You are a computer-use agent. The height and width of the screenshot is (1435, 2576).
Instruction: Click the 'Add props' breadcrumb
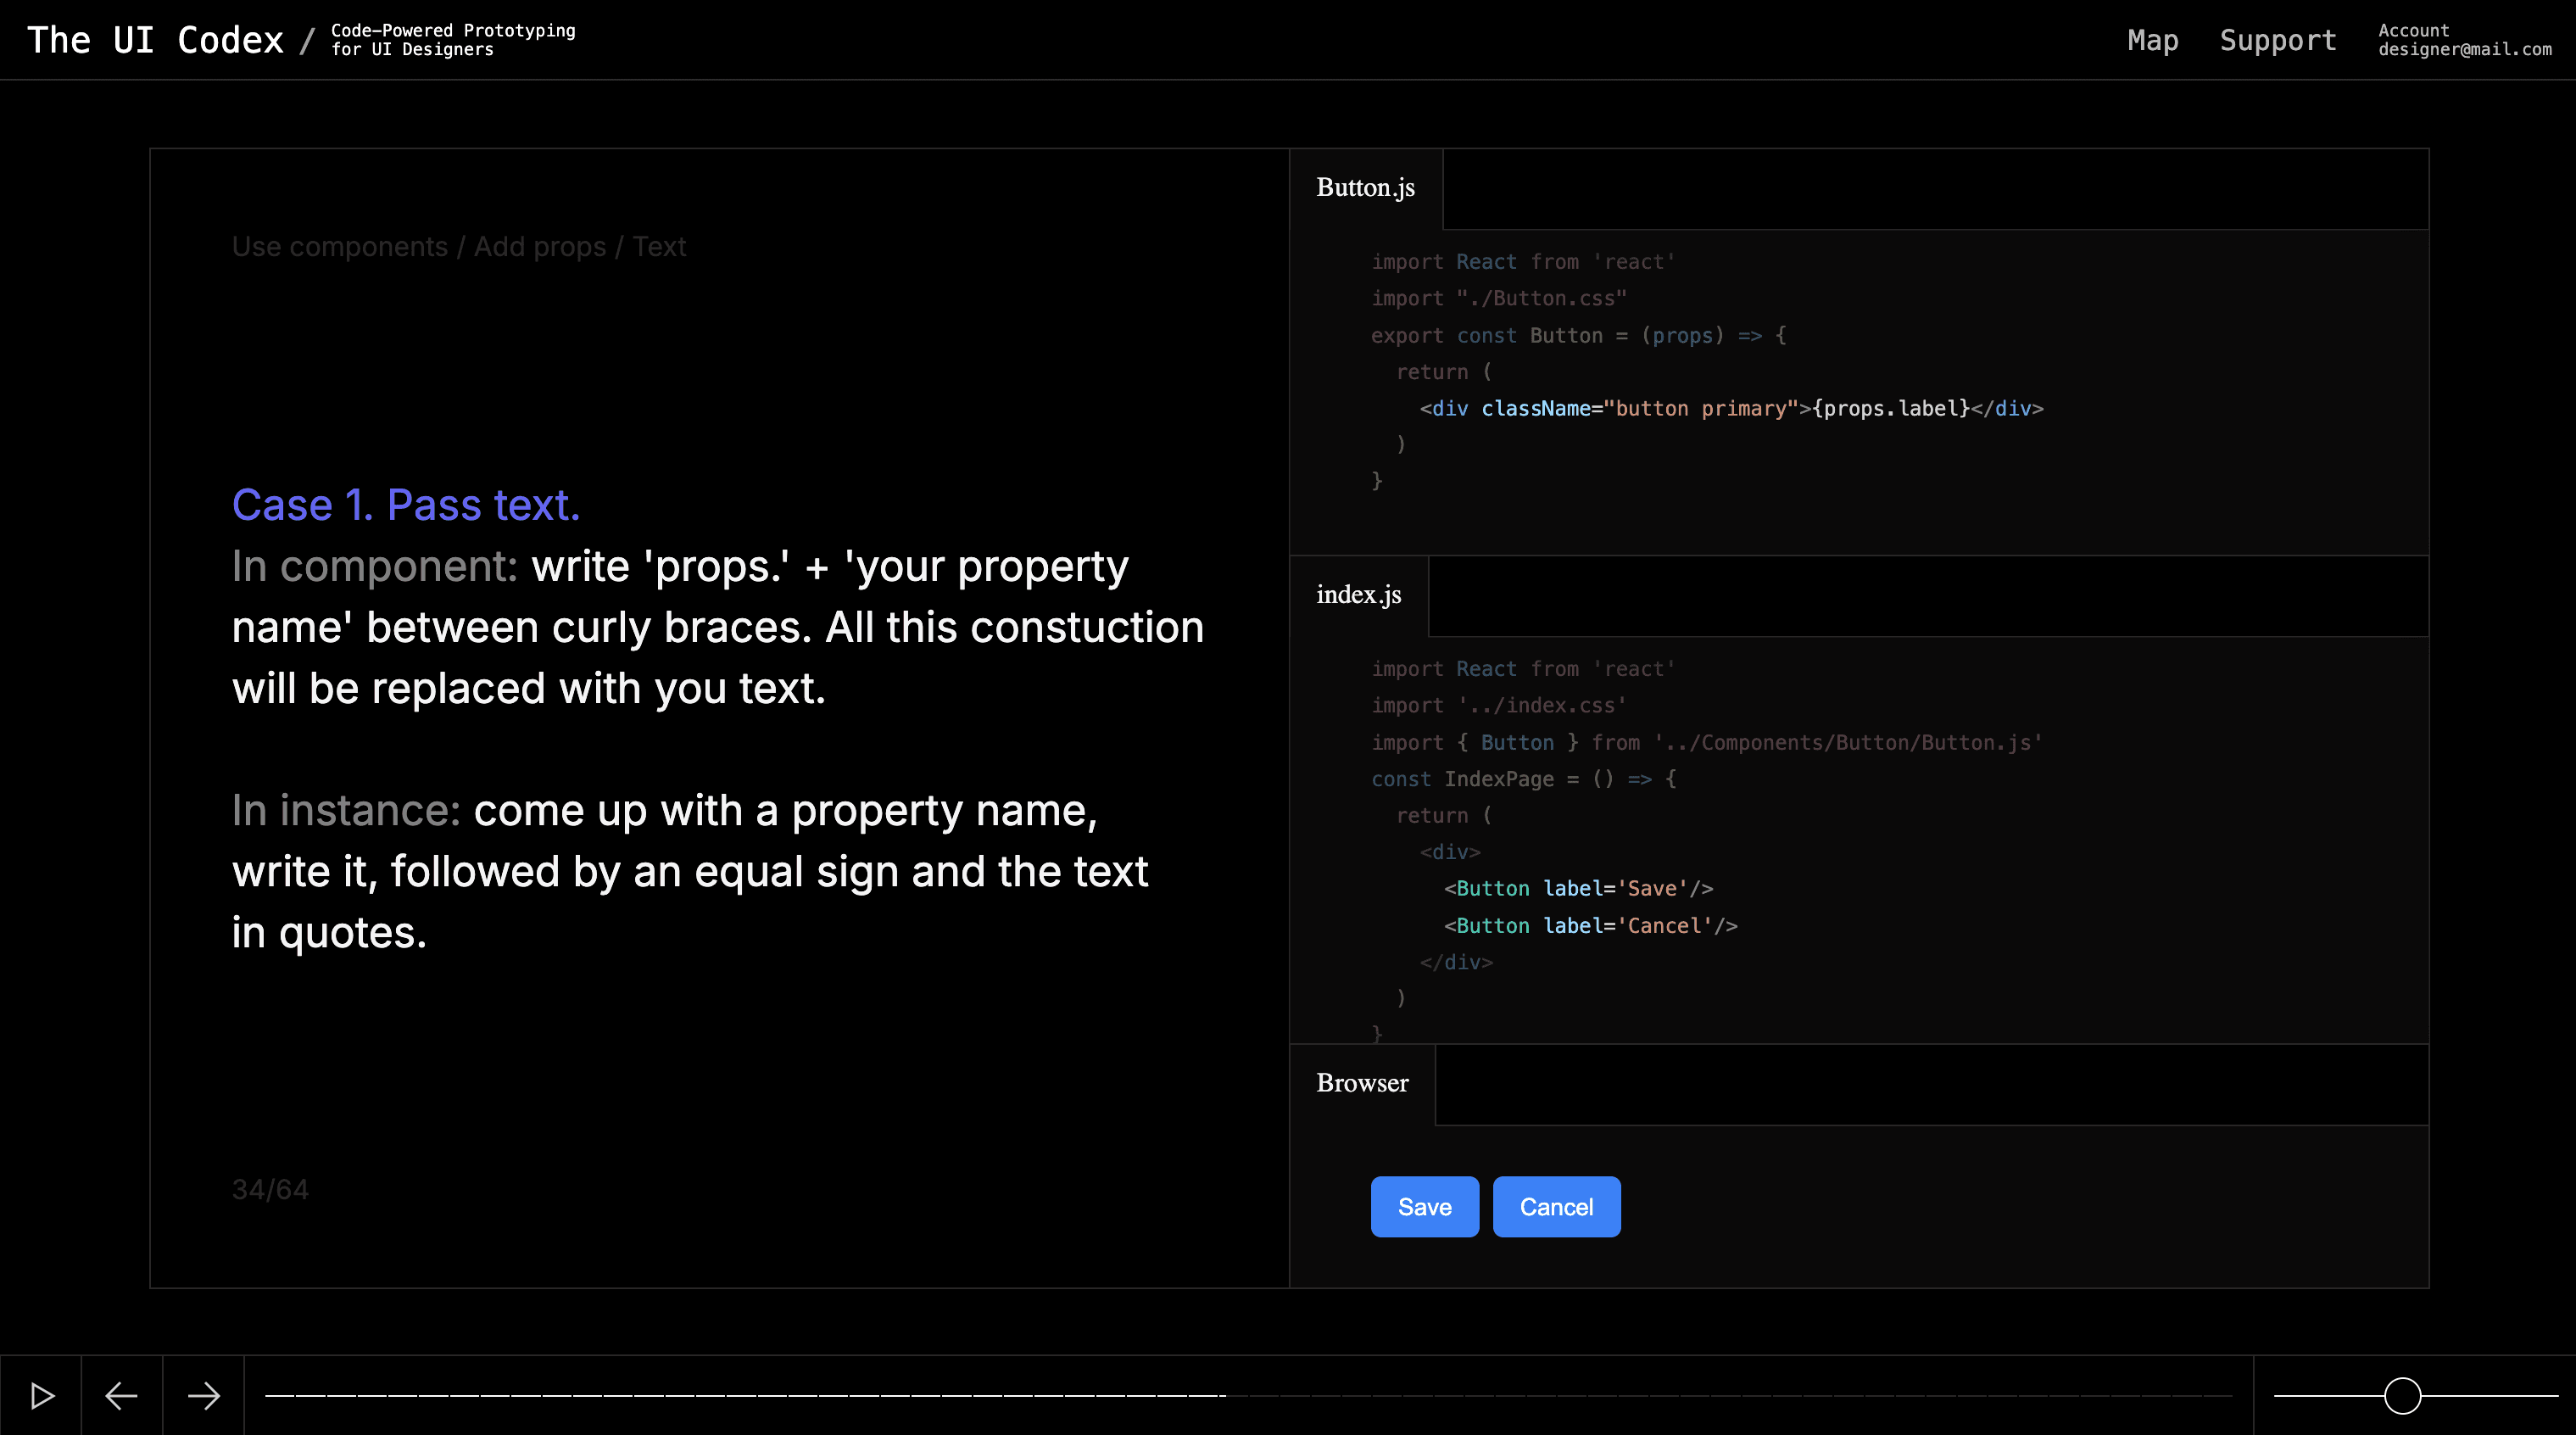pos(540,247)
